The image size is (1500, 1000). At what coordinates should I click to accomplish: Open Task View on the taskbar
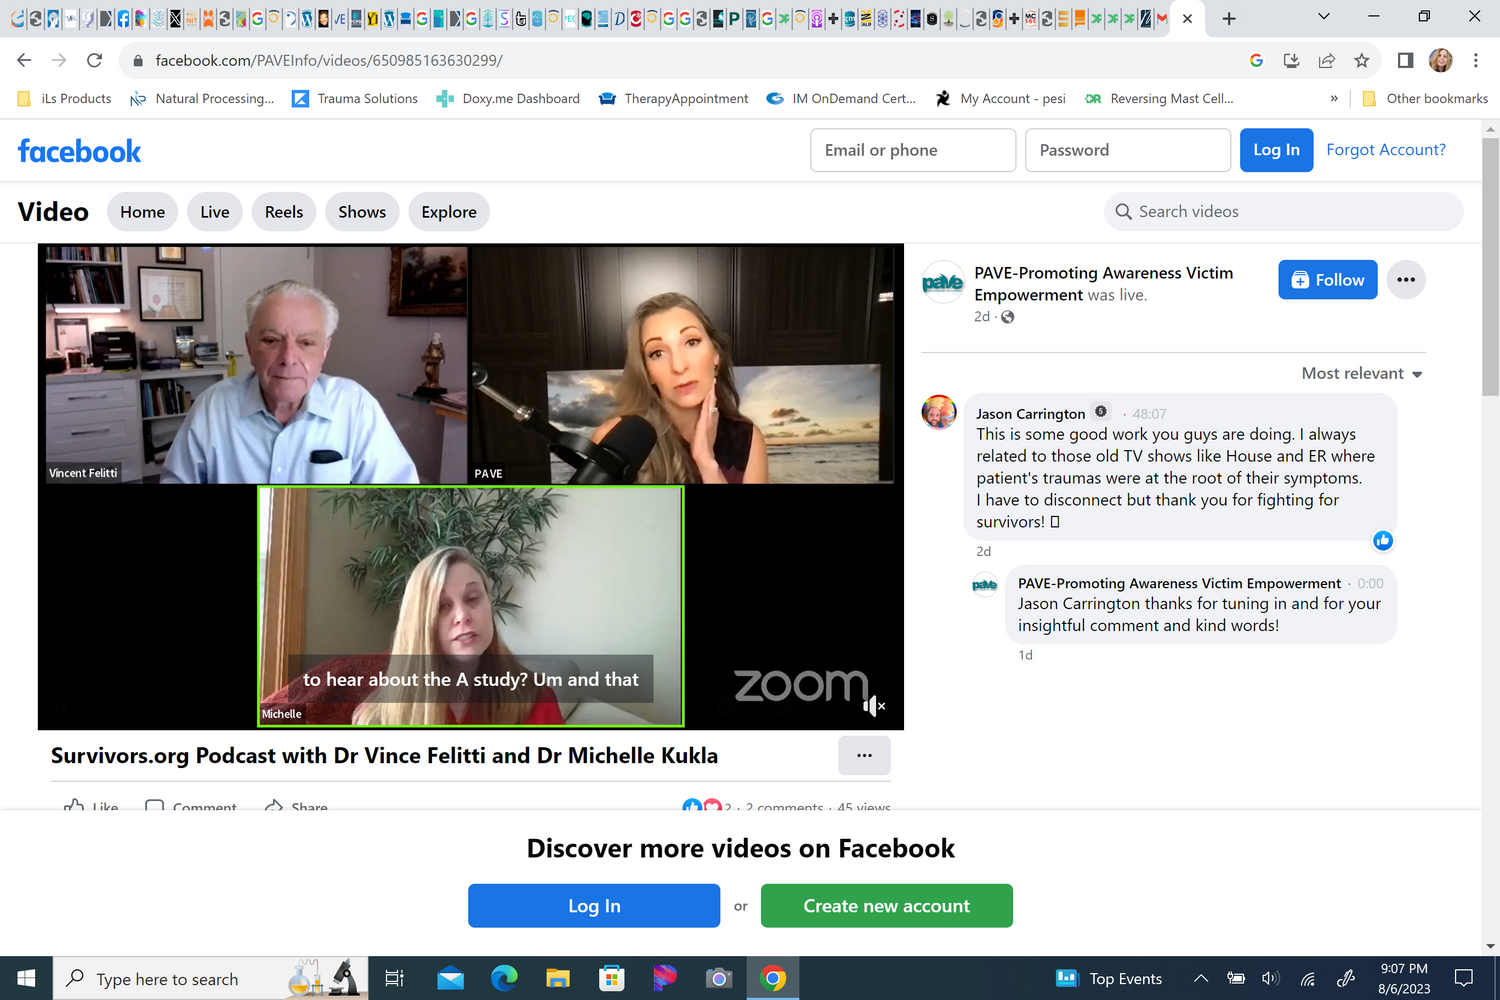coord(394,978)
